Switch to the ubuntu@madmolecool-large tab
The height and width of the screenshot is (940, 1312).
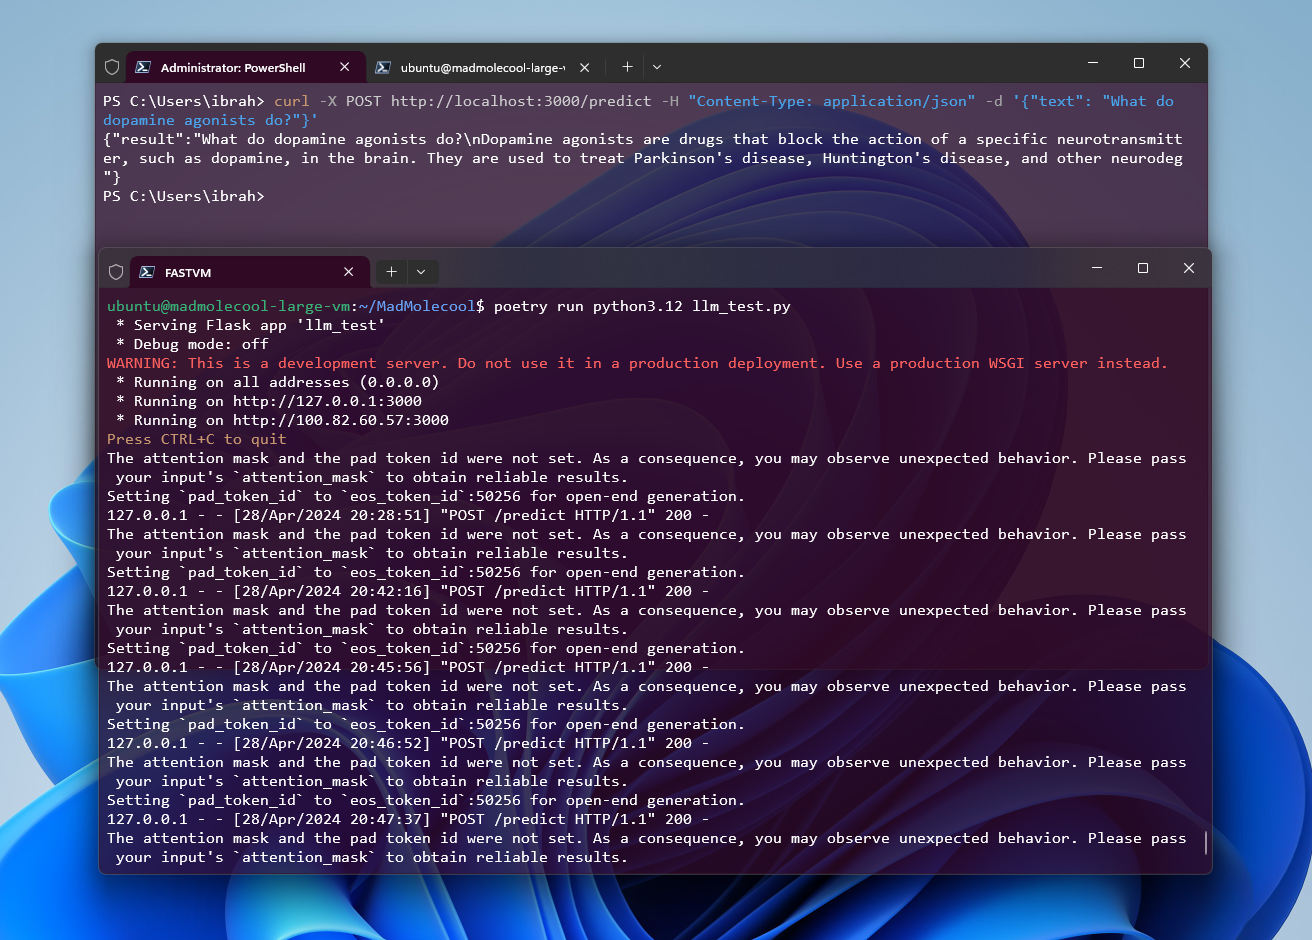click(x=483, y=67)
